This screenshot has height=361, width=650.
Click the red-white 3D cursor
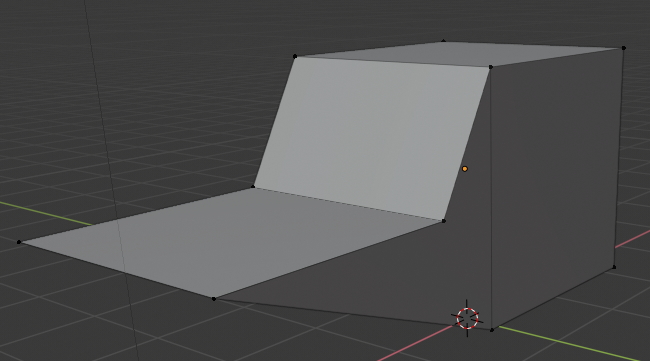(x=467, y=318)
